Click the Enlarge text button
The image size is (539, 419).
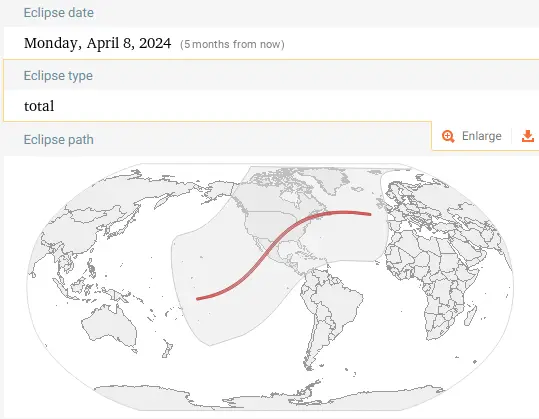(x=482, y=136)
